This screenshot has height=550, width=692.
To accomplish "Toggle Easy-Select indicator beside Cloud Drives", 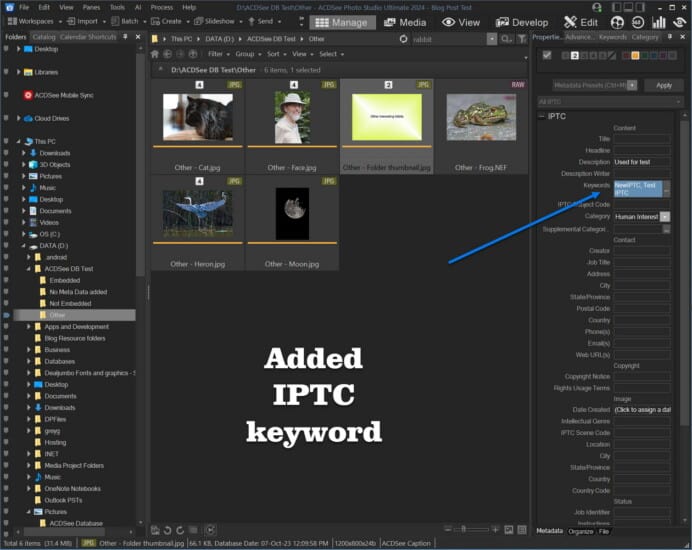I will [7, 118].
